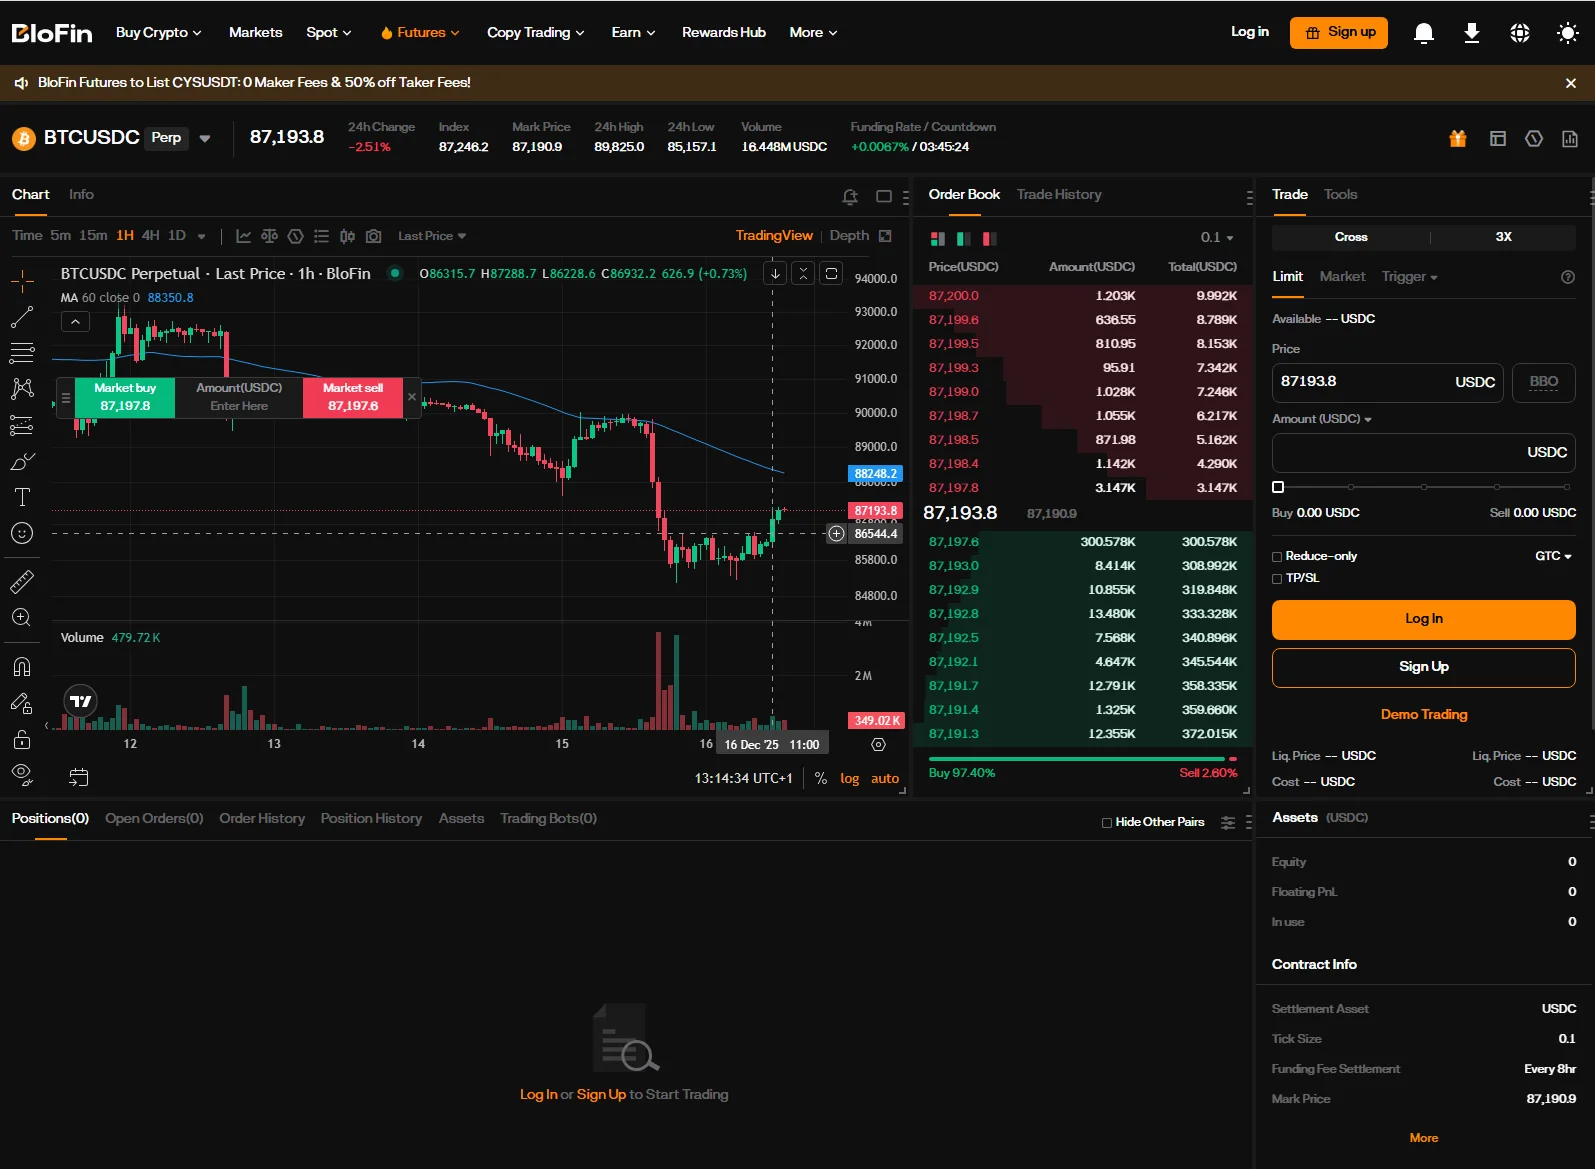The width and height of the screenshot is (1595, 1169).
Task: Open the indicators hexagon icon
Action: pos(295,236)
